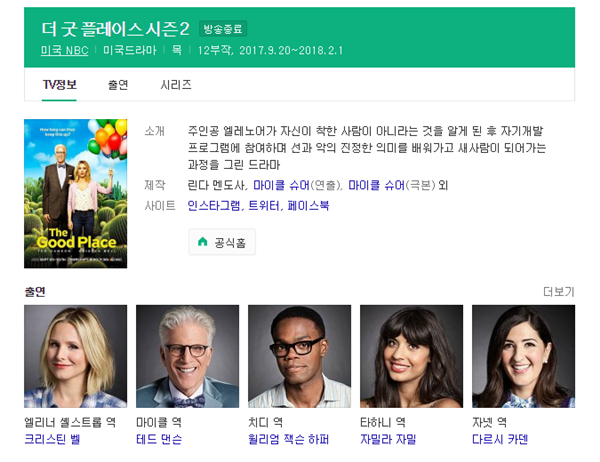Screen dimensions: 600x462
Task: Switch to the TV정보 tab
Action: coord(59,85)
